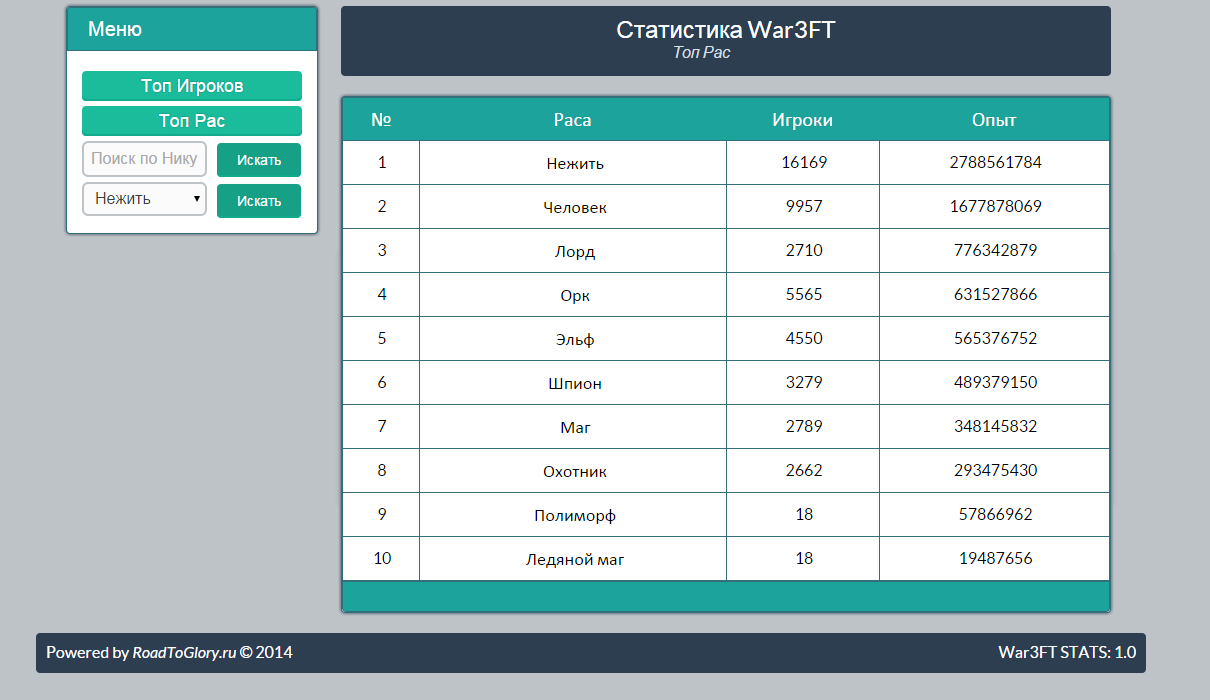Click the player count 4550
The height and width of the screenshot is (700, 1210).
(804, 338)
